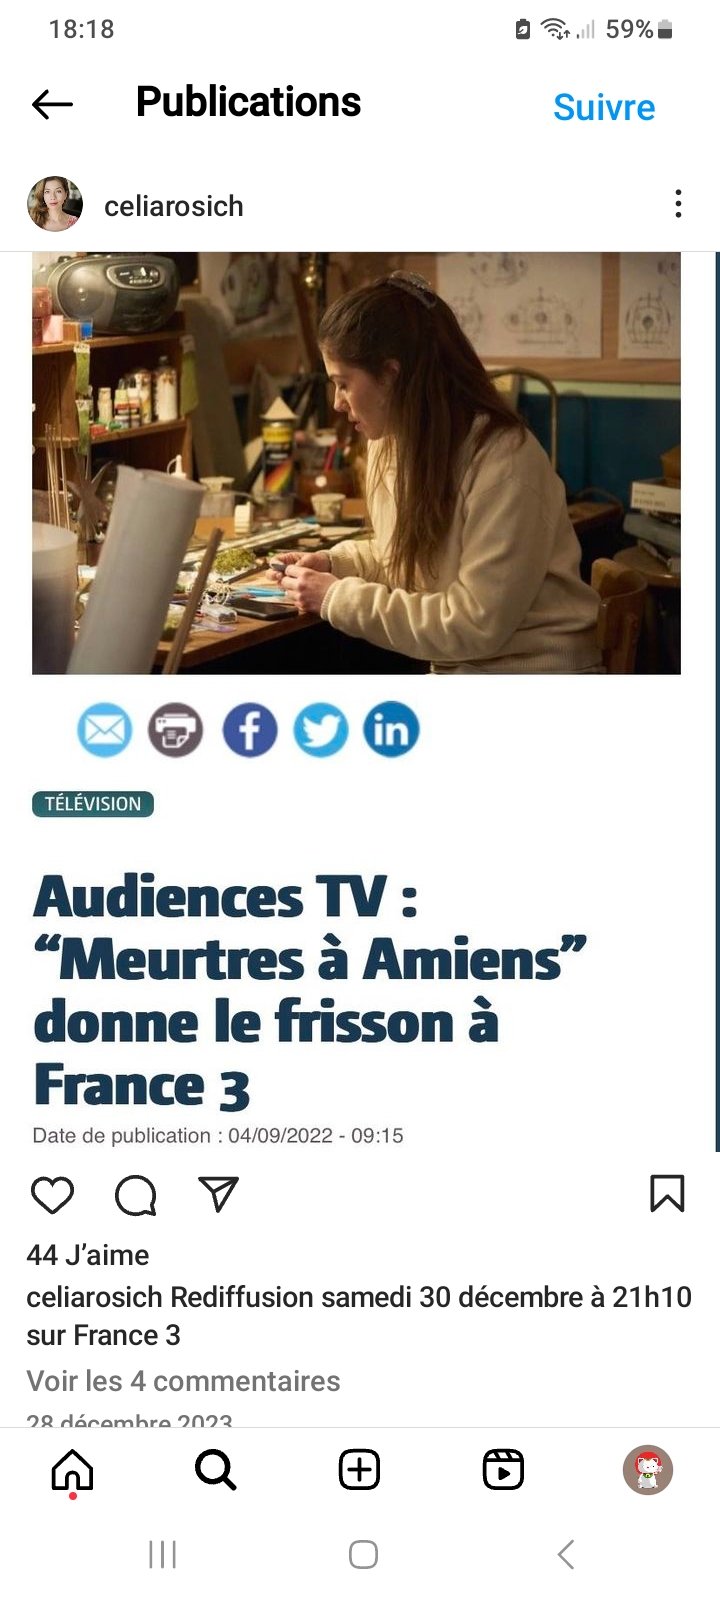The width and height of the screenshot is (720, 1600).
Task: Open own profile avatar in bottom bar
Action: click(x=648, y=1470)
